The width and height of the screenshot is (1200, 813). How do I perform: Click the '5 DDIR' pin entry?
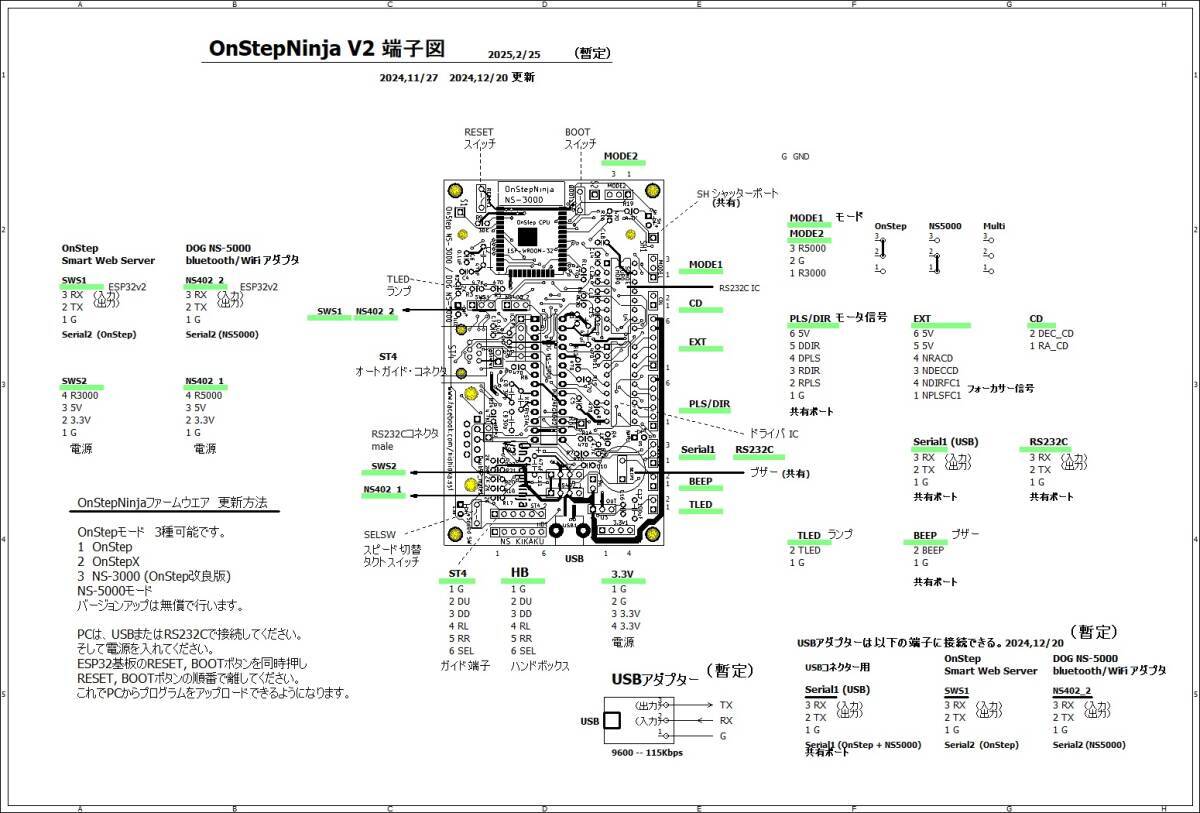click(804, 345)
